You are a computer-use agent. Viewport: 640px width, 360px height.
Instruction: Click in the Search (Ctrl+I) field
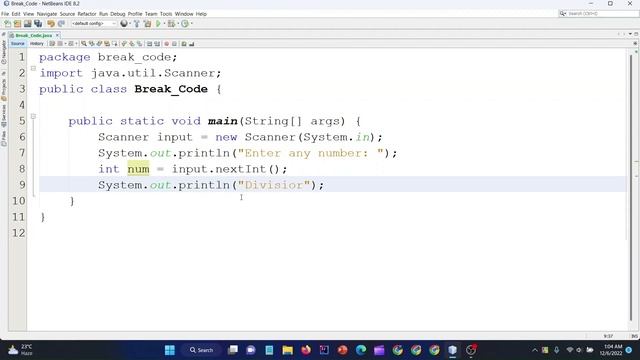click(598, 13)
